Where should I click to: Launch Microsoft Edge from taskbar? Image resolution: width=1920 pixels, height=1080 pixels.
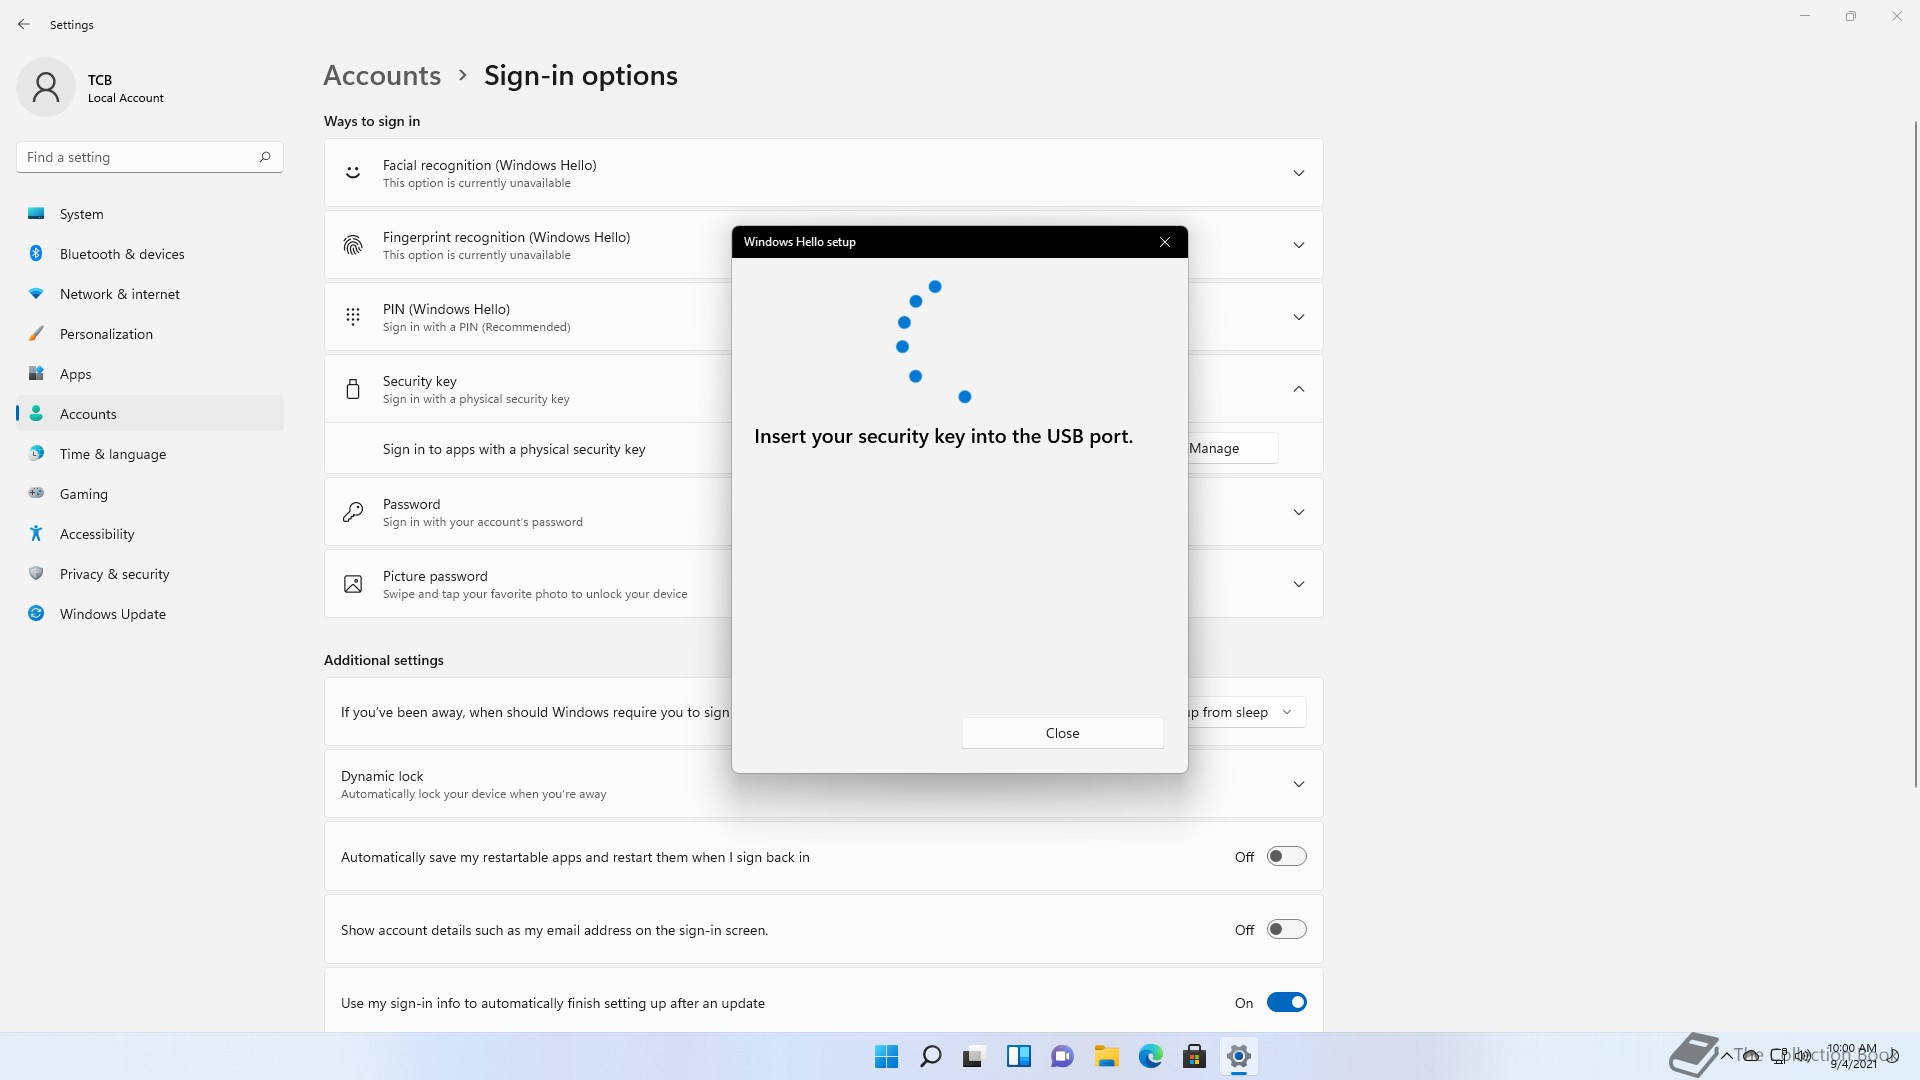(x=1150, y=1056)
